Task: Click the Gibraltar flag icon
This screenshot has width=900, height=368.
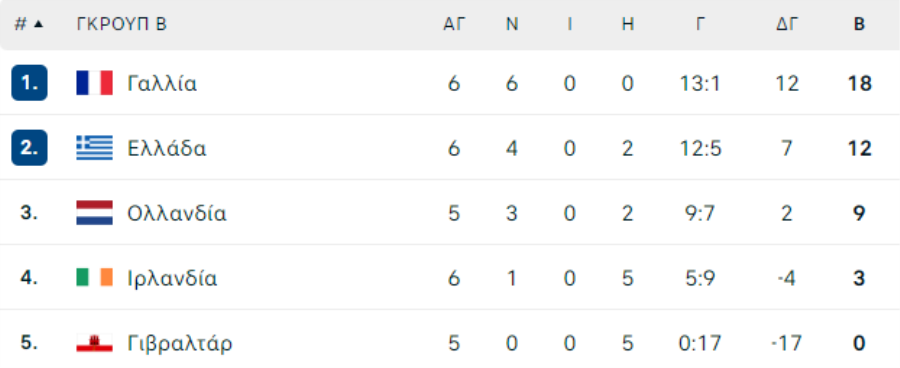Action: 95,343
